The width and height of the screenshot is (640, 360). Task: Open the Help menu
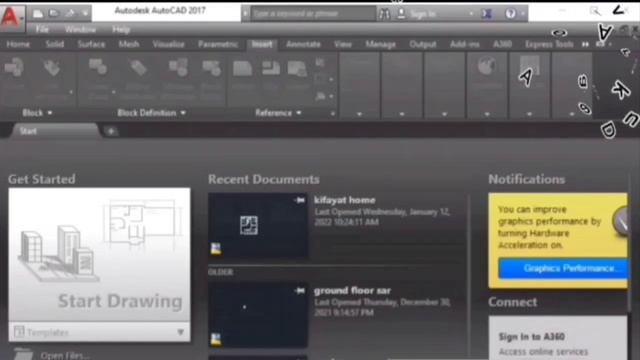pyautogui.click(x=121, y=29)
